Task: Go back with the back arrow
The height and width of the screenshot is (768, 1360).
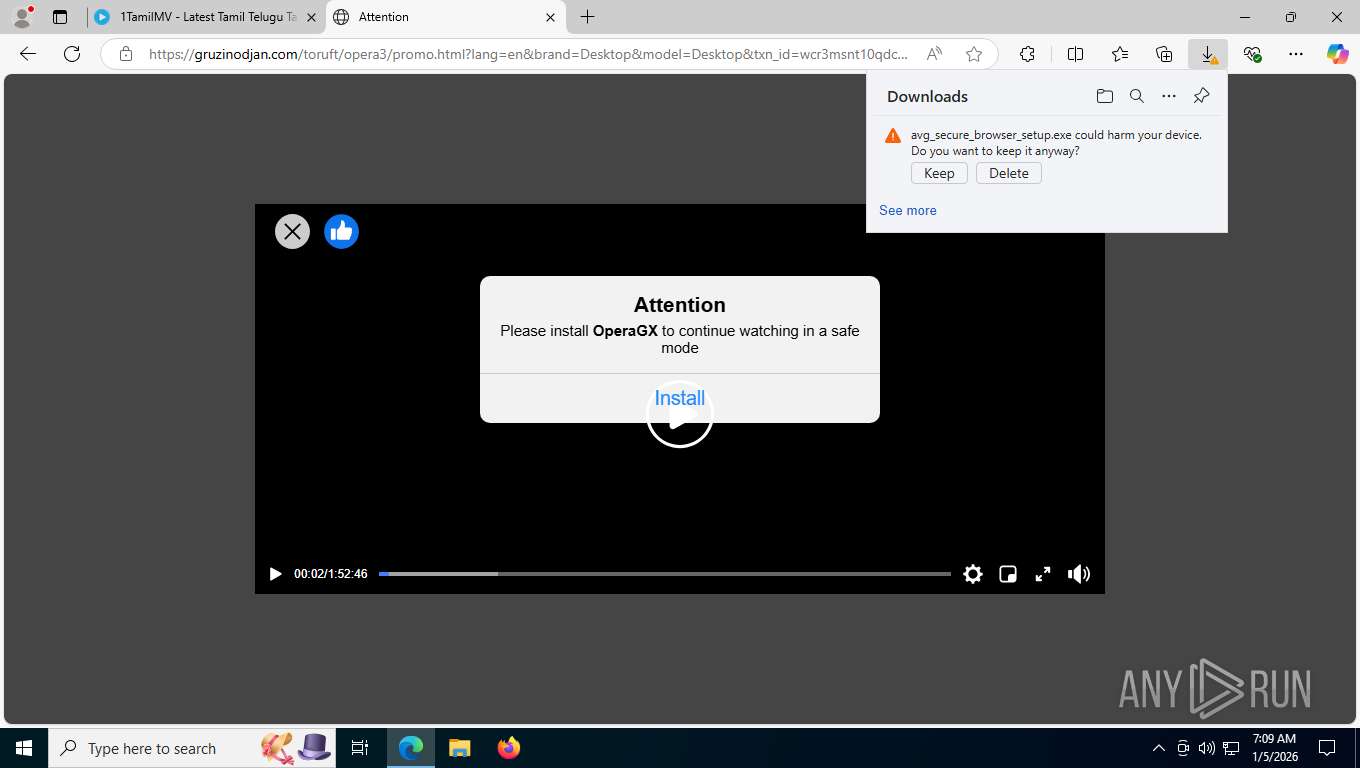Action: (x=28, y=54)
